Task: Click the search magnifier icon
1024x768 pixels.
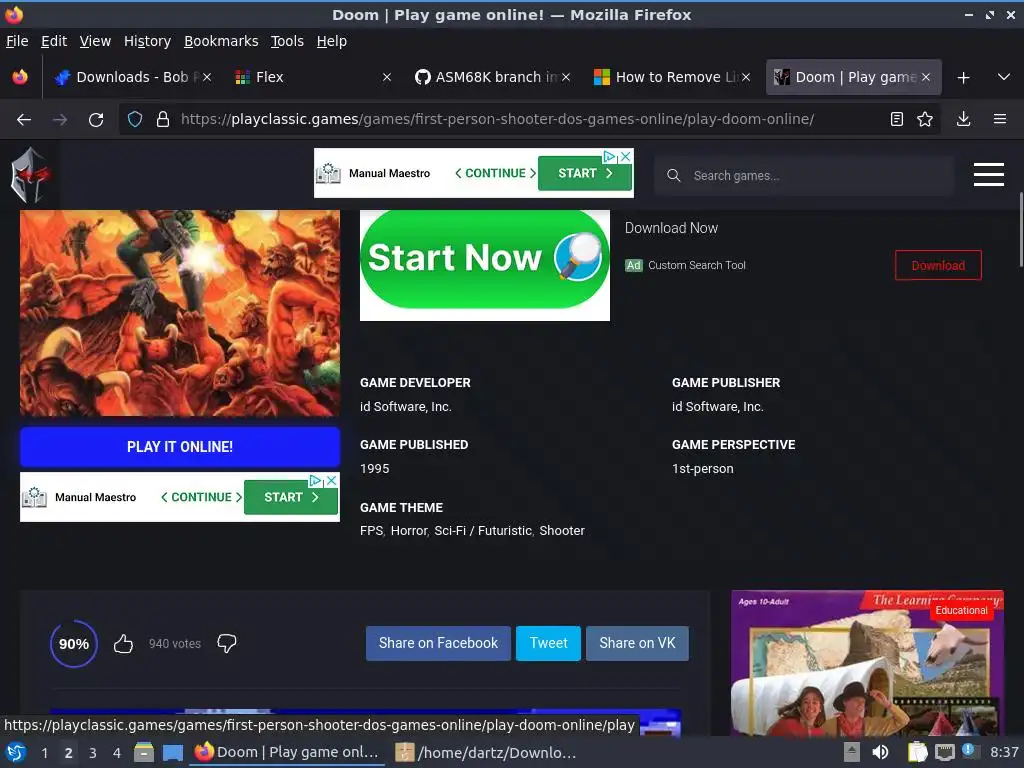Action: [x=673, y=176]
